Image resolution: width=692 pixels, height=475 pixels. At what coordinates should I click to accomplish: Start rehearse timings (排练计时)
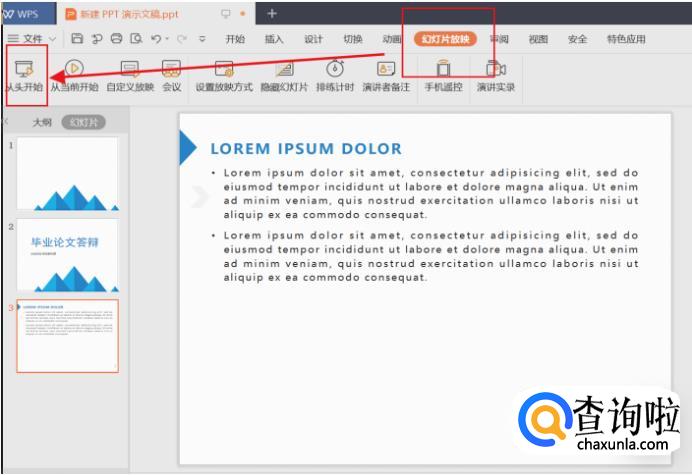(335, 76)
